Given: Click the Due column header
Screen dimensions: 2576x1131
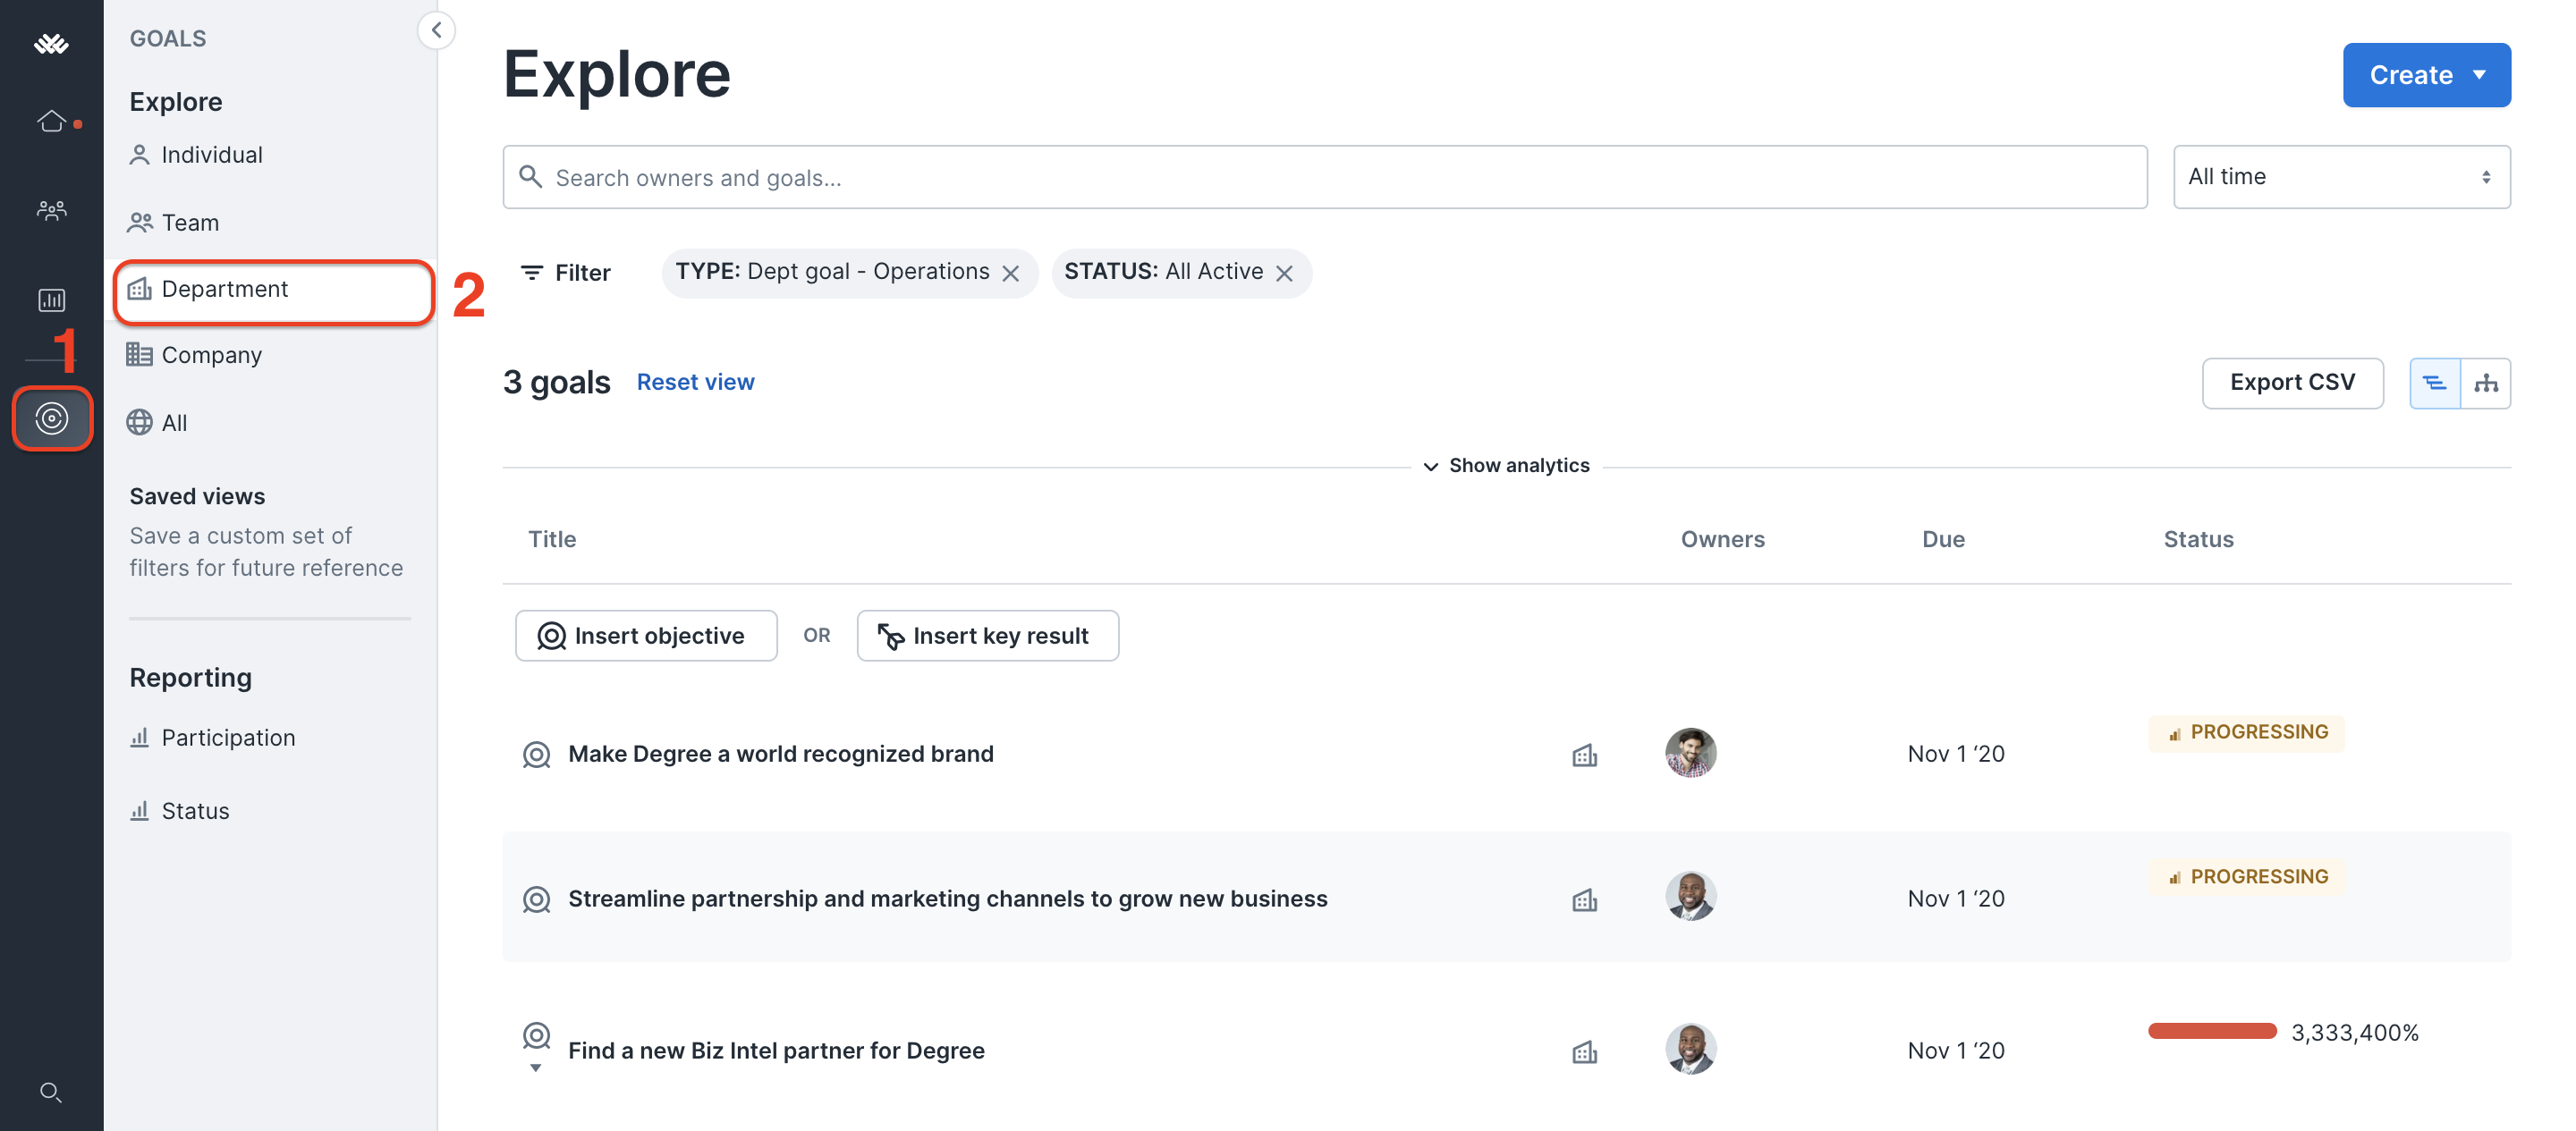Looking at the screenshot, I should point(1943,539).
